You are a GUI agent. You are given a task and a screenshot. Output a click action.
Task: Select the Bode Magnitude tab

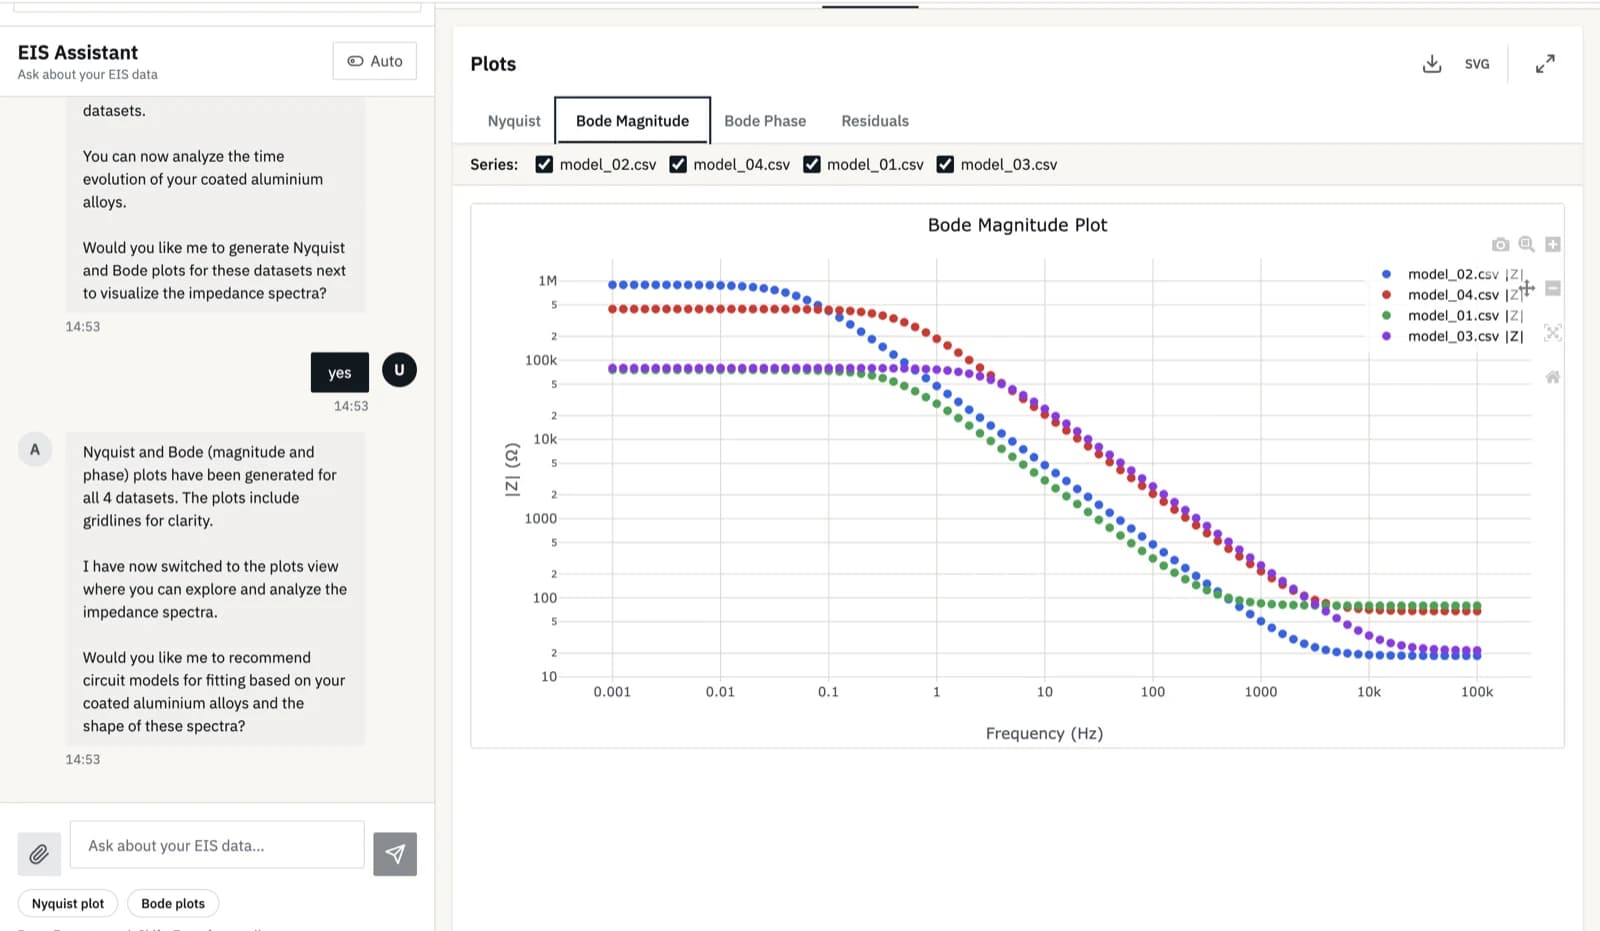(632, 121)
